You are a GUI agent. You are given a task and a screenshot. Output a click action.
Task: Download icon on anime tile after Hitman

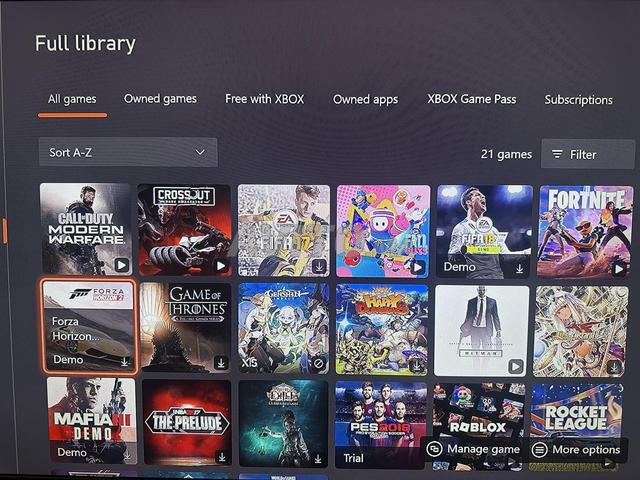point(614,367)
